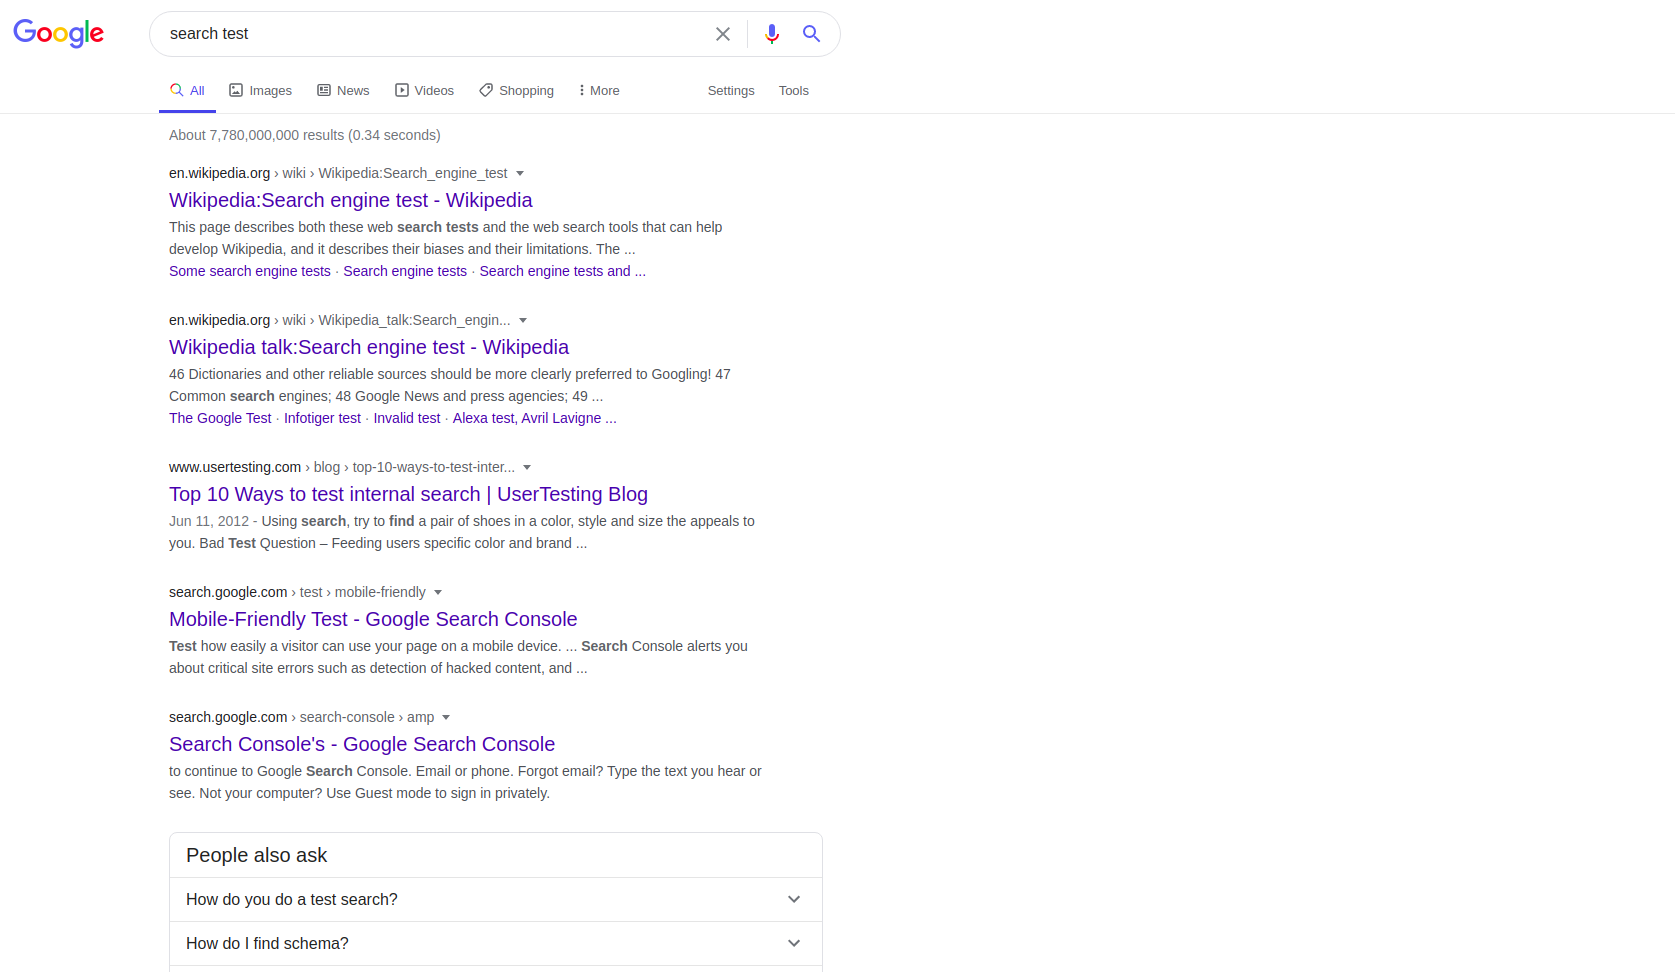Image resolution: width=1675 pixels, height=972 pixels.
Task: Click the Google logo
Action: click(58, 33)
